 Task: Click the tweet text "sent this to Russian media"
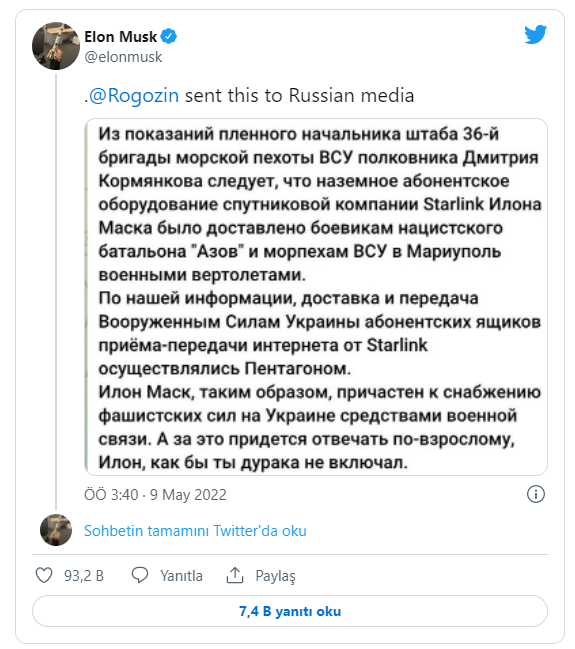click(x=299, y=96)
